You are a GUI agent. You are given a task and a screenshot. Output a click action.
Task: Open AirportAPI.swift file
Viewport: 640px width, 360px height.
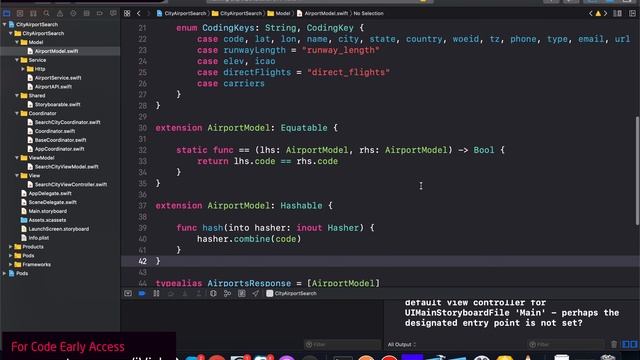coord(53,87)
